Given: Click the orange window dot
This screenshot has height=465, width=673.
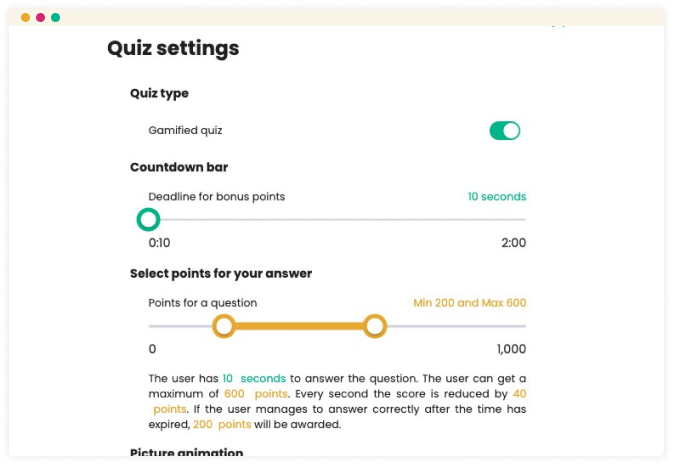Looking at the screenshot, I should pyautogui.click(x=25, y=18).
